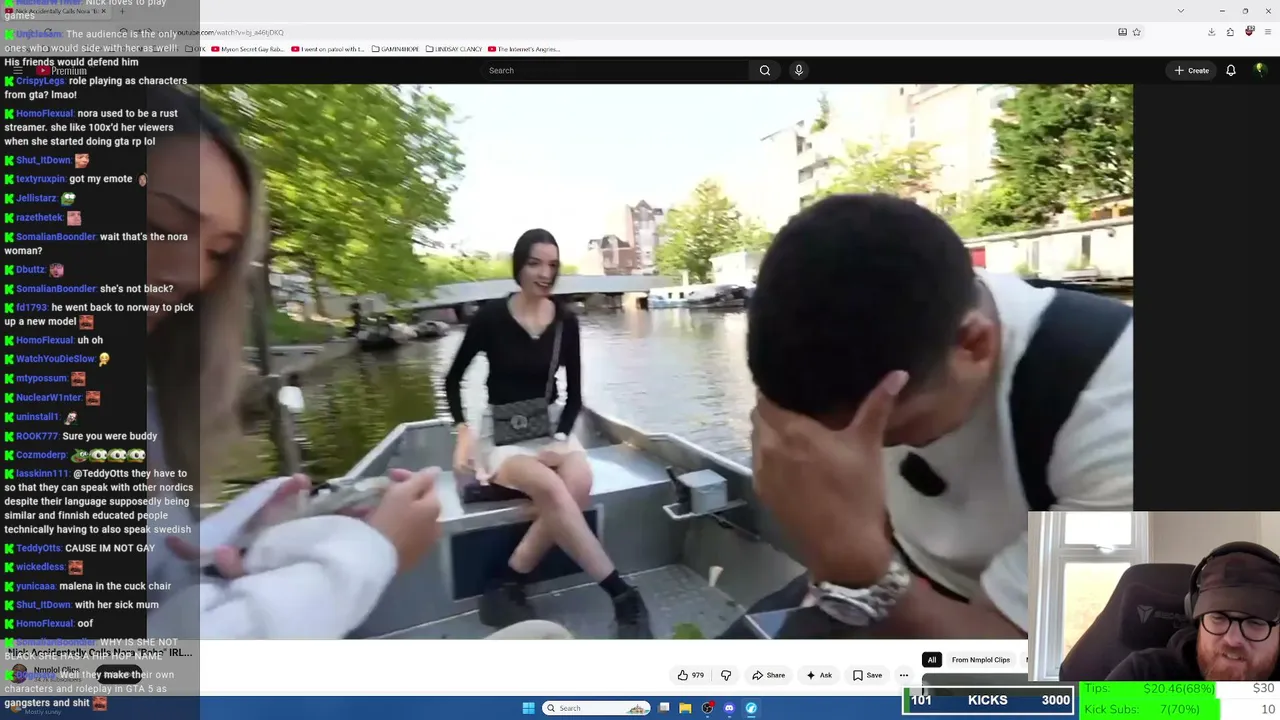
Task: Click the Windows taskbar search box
Action: coord(596,708)
